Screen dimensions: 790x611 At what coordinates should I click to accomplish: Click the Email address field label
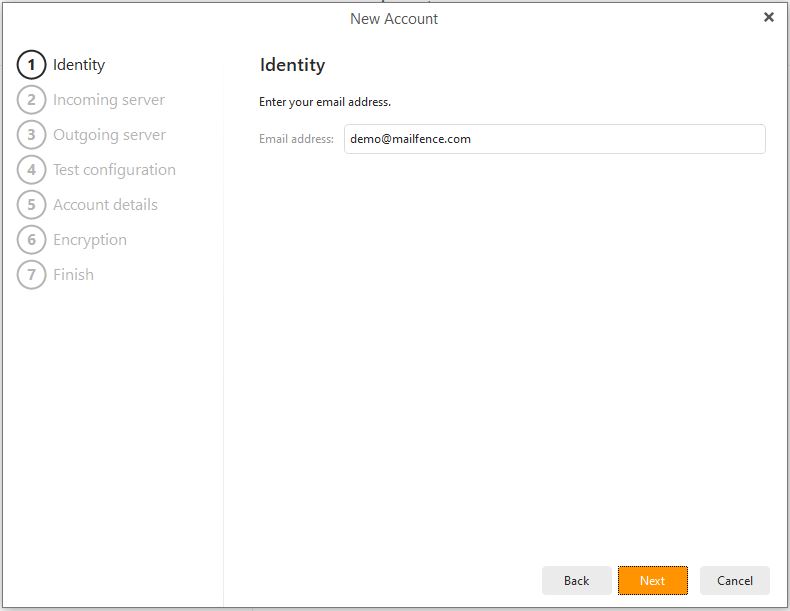296,139
